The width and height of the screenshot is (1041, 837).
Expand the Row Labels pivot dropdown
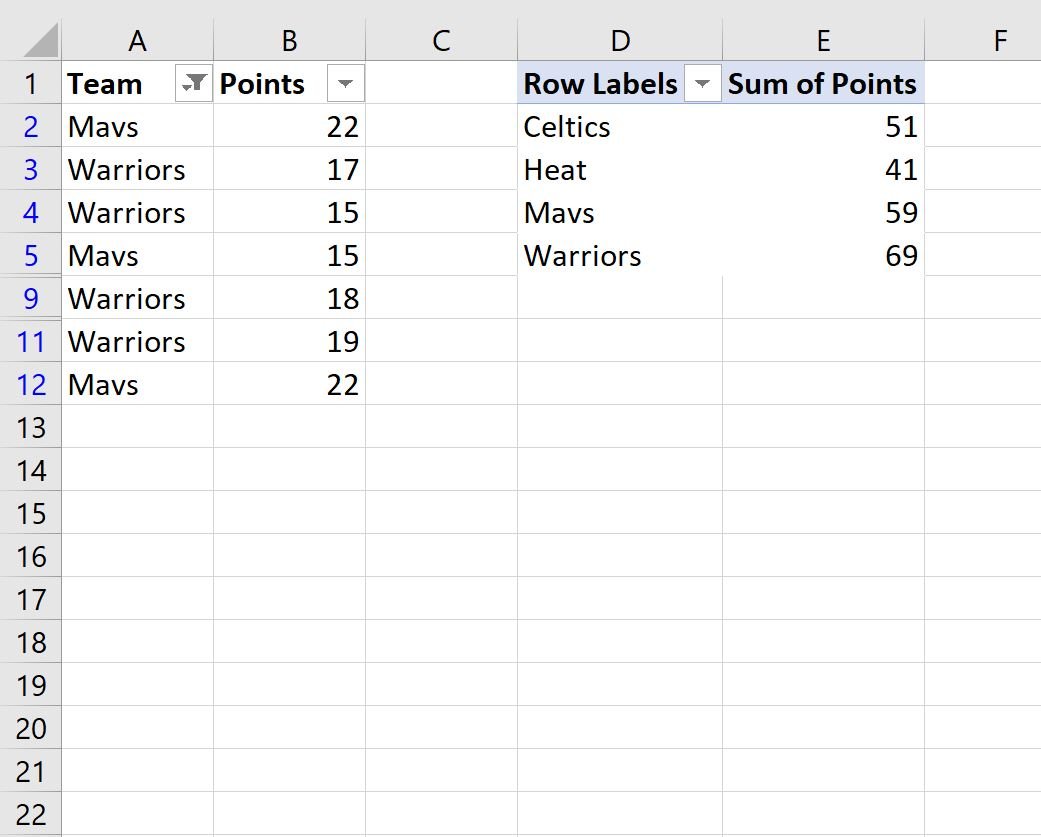702,83
